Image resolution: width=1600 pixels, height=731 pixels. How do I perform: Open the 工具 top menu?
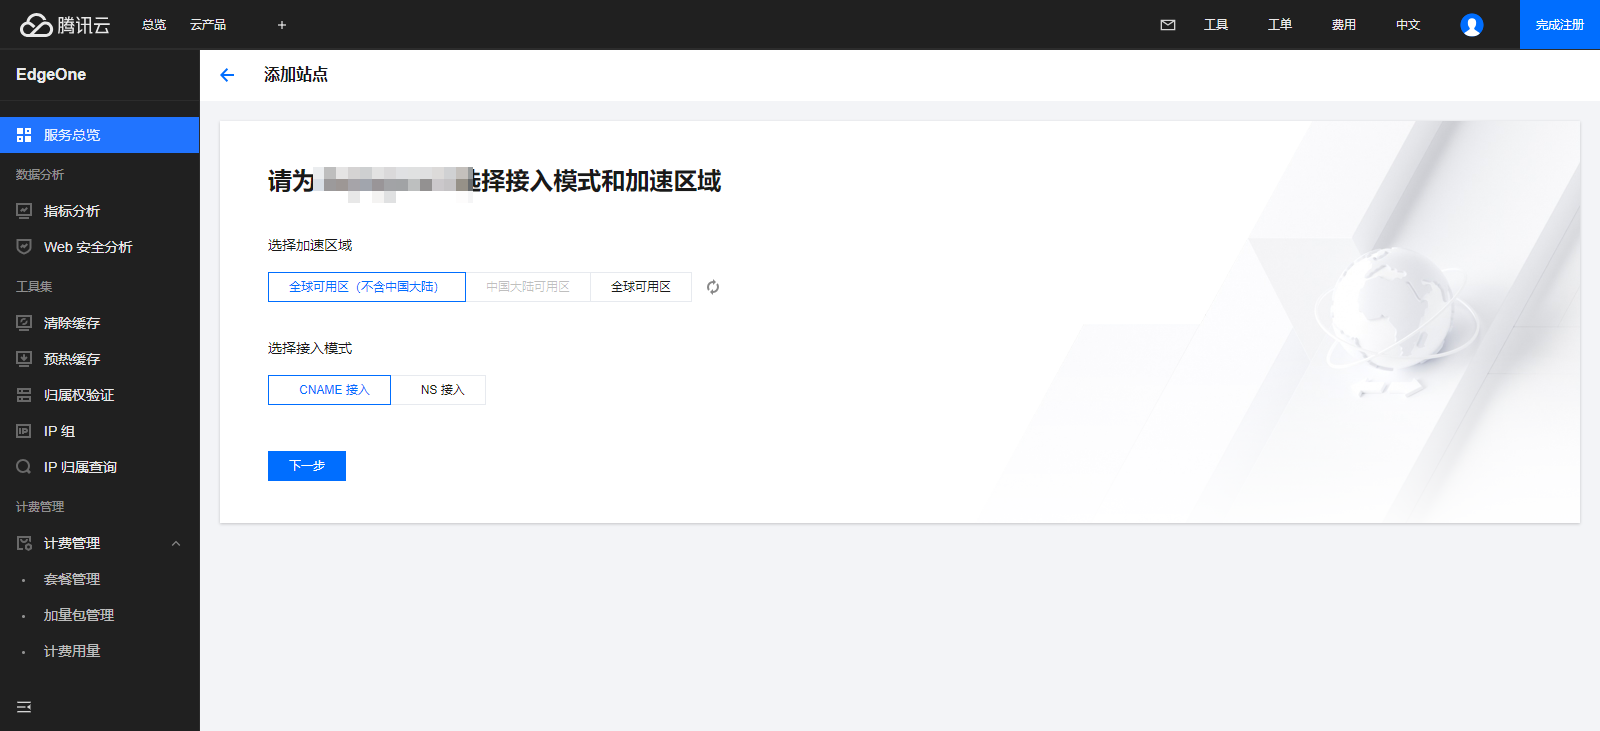(1216, 25)
